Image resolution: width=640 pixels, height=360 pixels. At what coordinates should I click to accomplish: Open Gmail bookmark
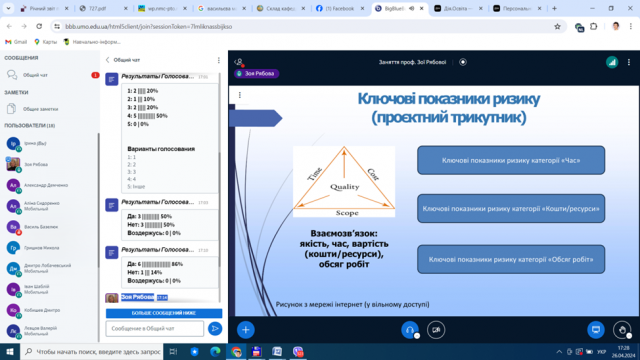click(x=16, y=42)
